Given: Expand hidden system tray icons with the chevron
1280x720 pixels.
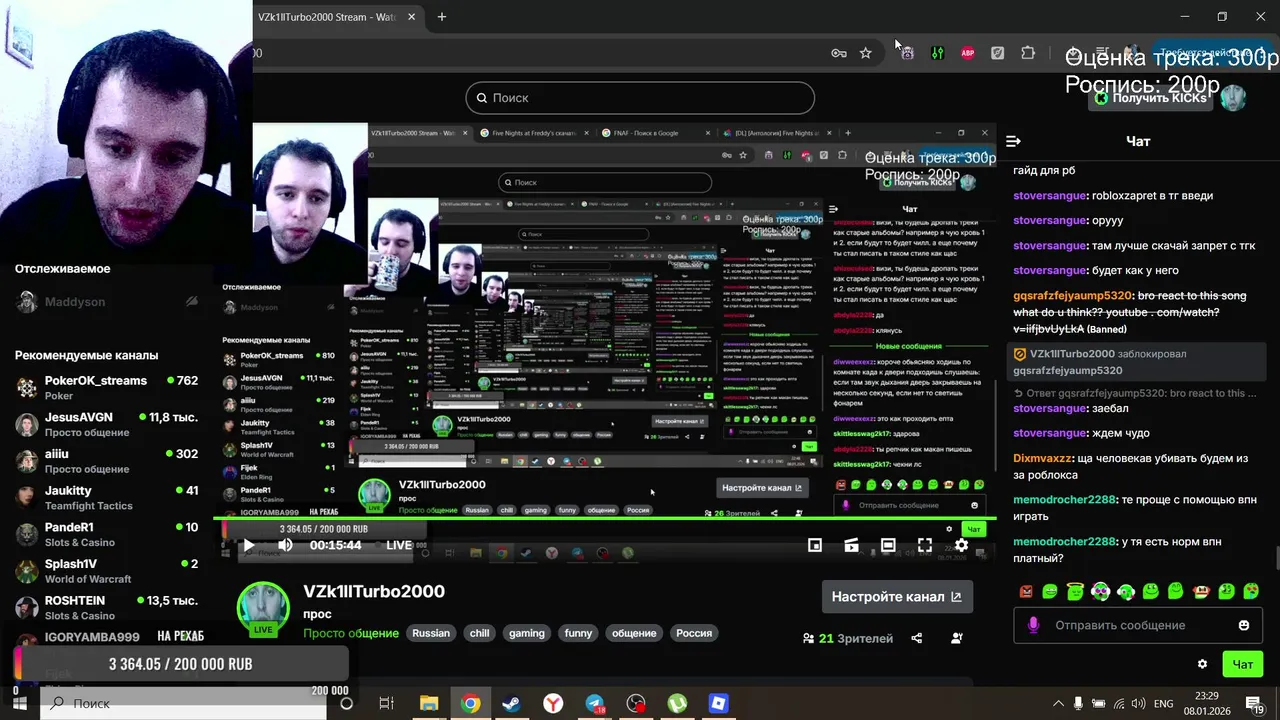Looking at the screenshot, I should (x=1059, y=704).
